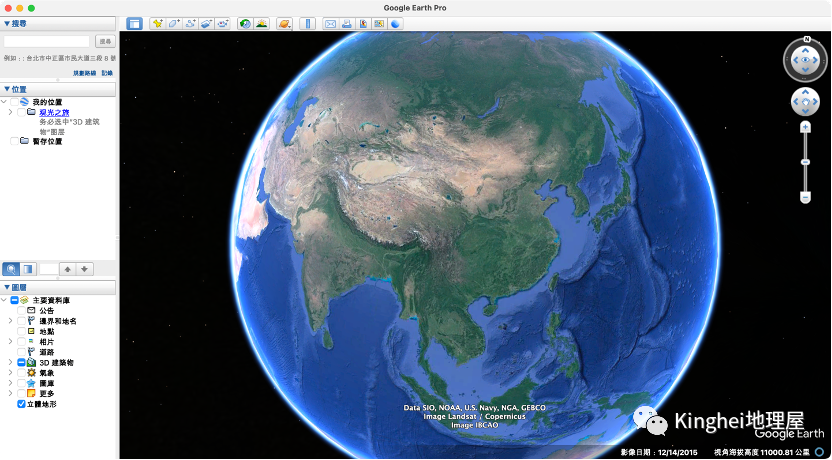Open the planet switcher dropdown
The width and height of the screenshot is (832, 460).
(284, 23)
